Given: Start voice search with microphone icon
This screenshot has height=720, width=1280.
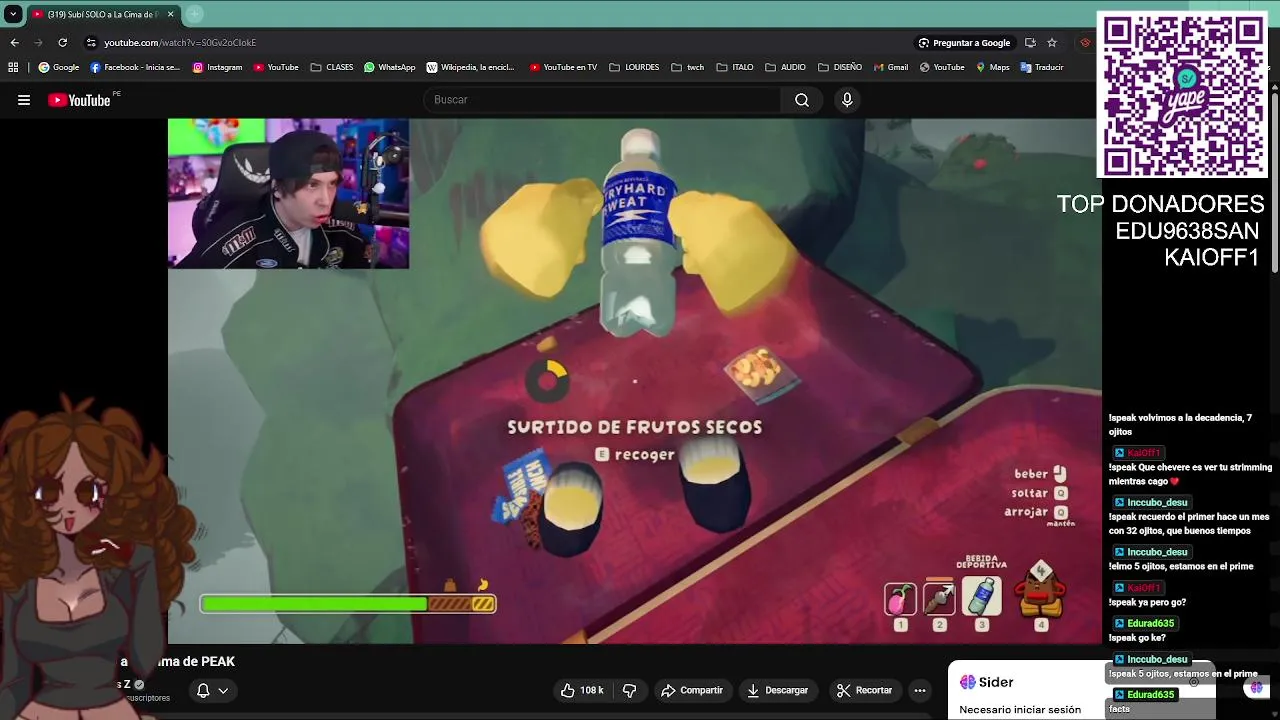Looking at the screenshot, I should (847, 100).
